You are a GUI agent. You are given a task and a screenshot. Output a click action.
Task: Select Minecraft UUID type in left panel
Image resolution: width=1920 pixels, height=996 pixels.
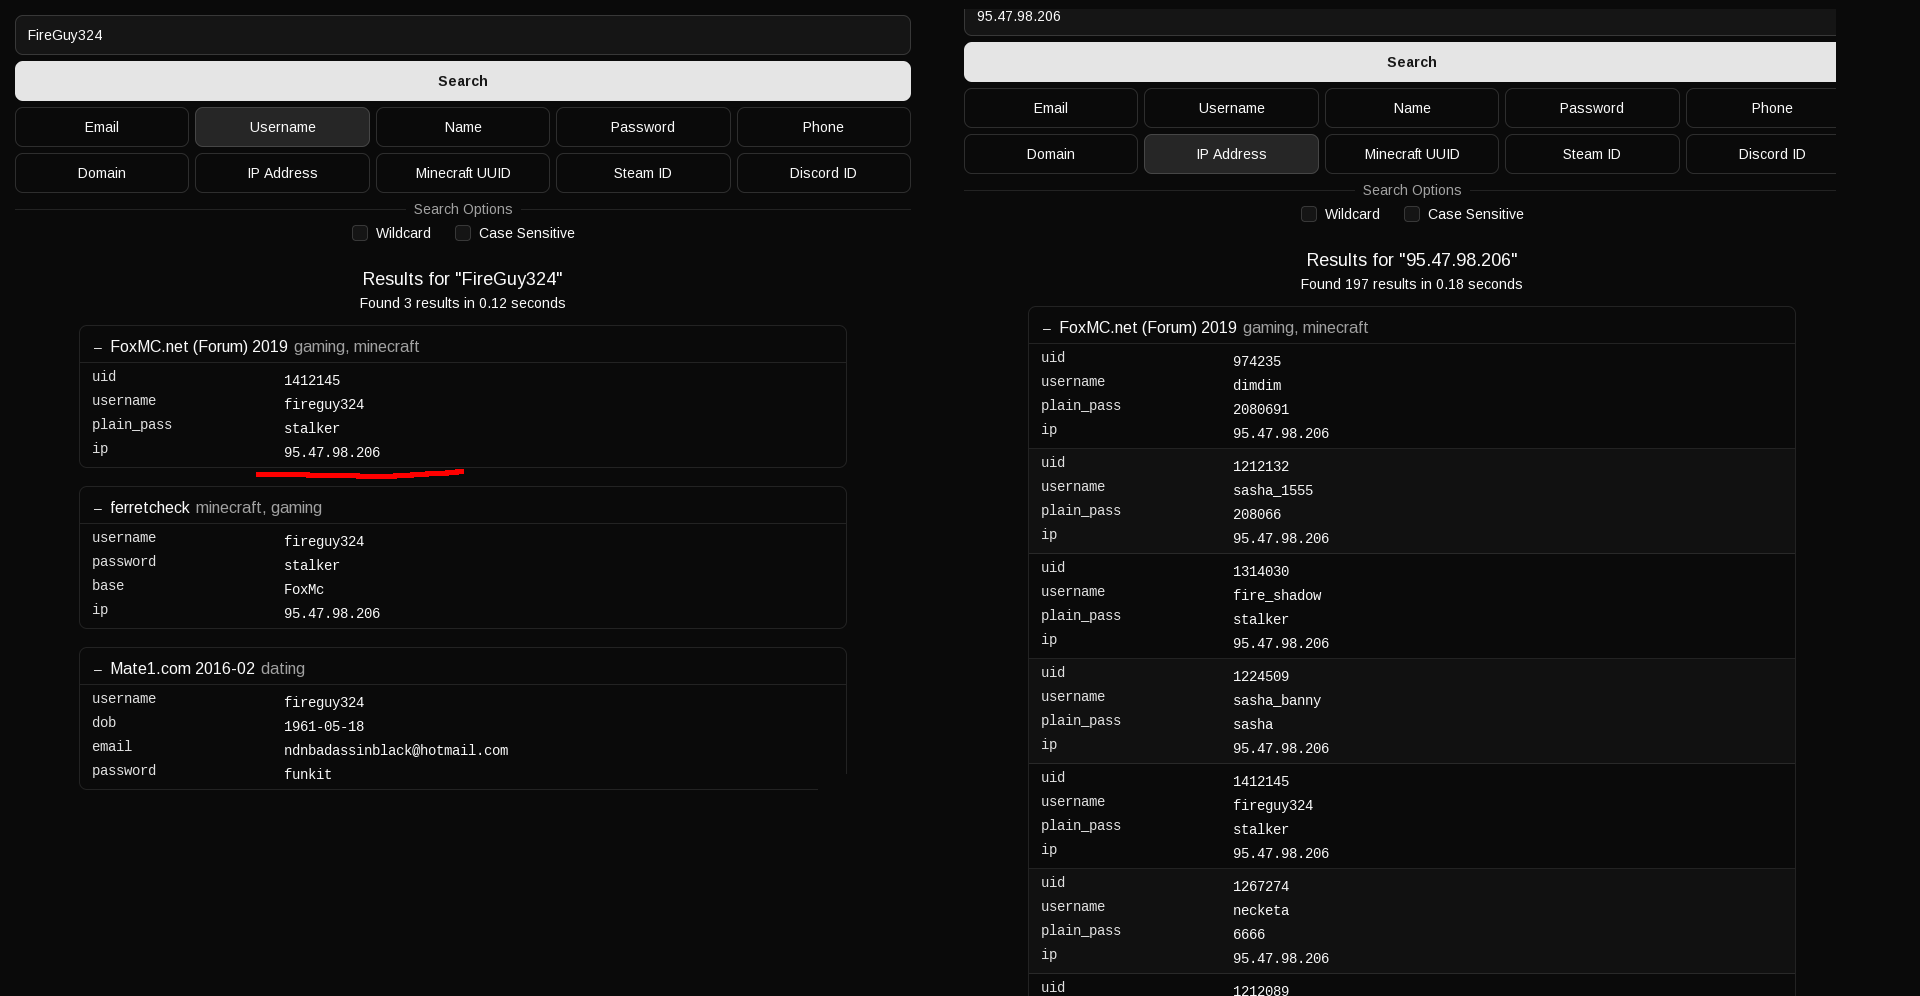(463, 173)
